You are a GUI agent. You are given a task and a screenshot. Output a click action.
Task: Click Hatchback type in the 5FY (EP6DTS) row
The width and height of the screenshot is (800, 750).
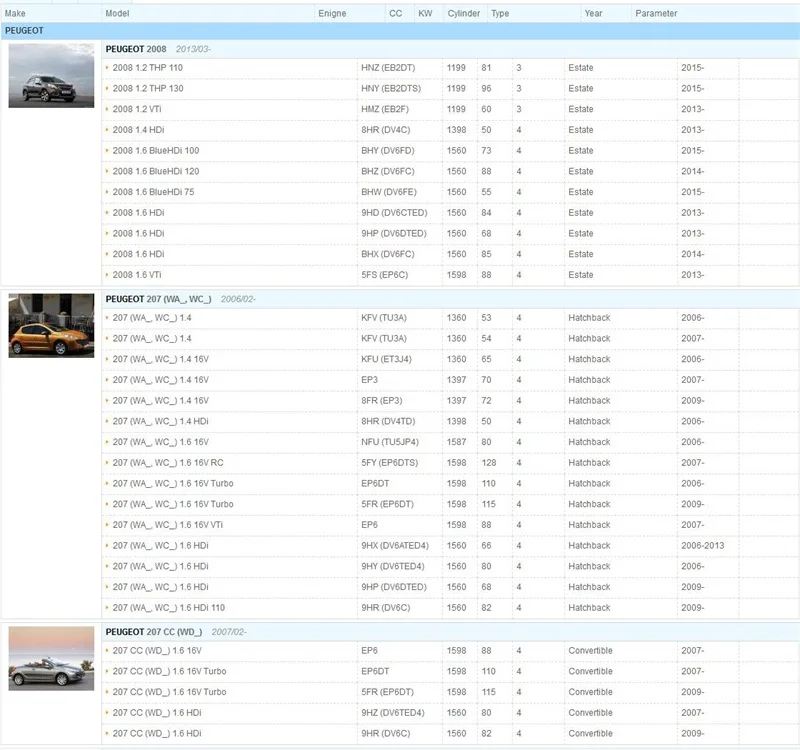pos(589,463)
